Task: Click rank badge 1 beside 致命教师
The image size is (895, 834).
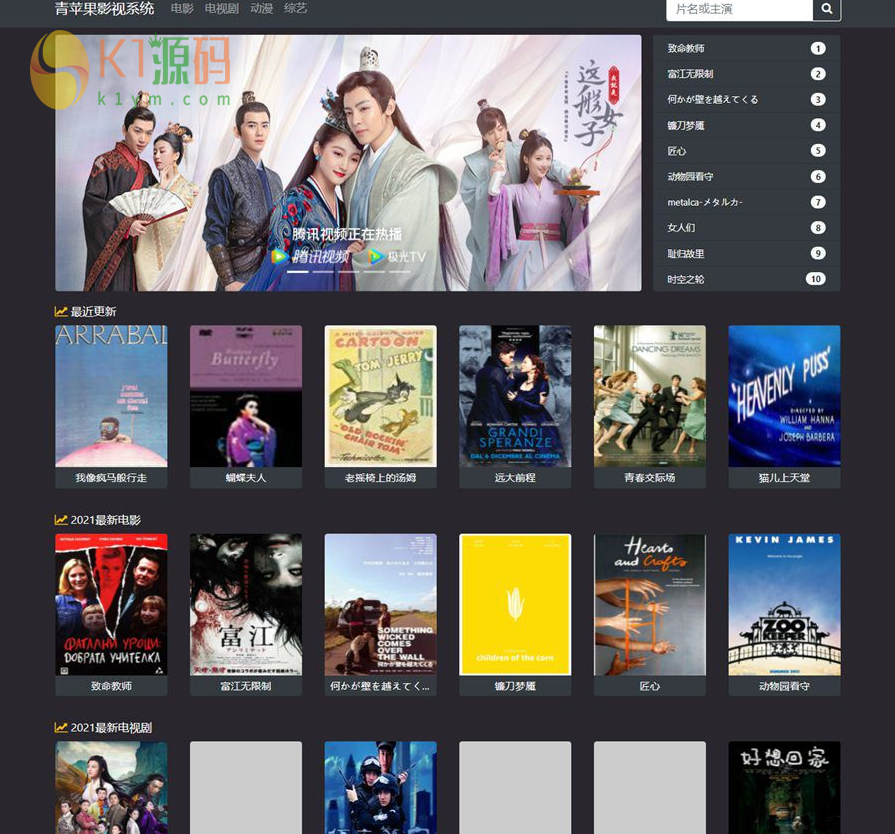Action: click(x=817, y=49)
